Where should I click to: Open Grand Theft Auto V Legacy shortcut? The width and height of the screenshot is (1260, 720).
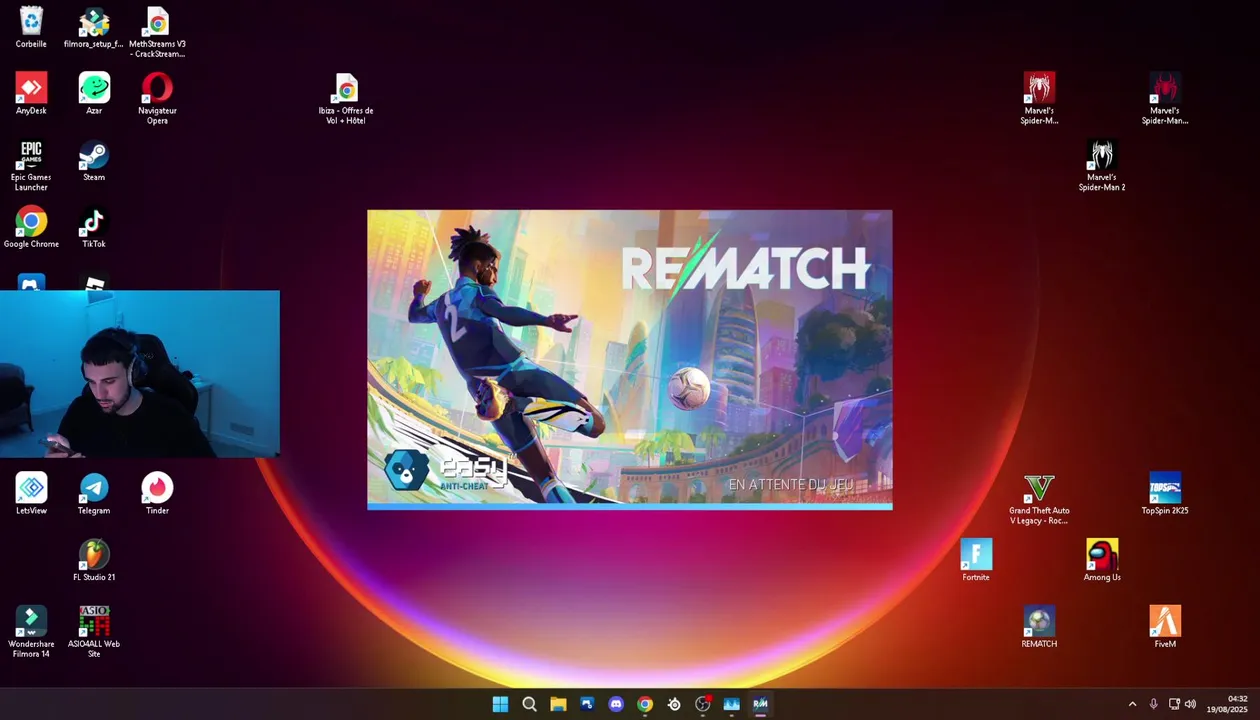(1039, 499)
